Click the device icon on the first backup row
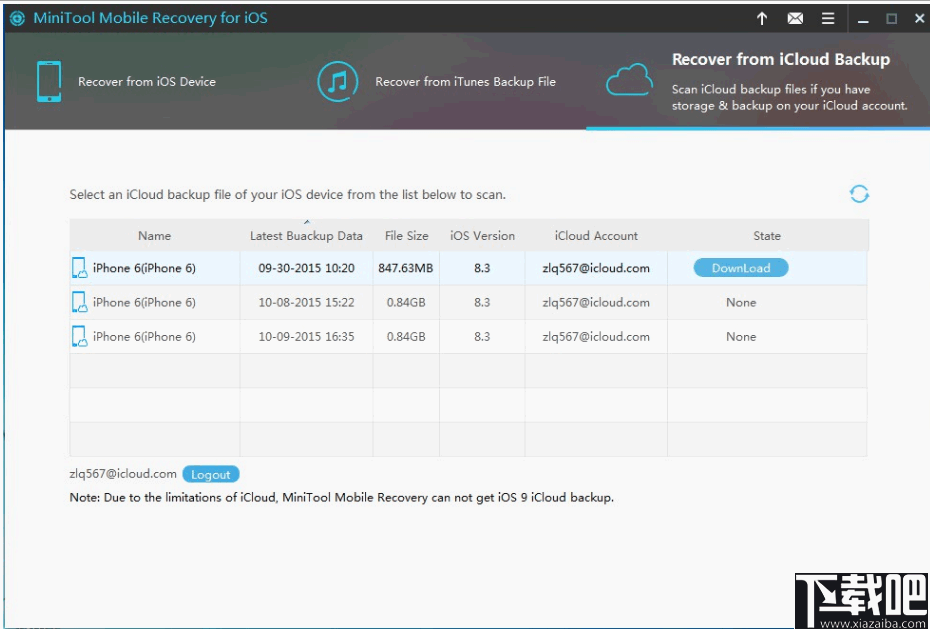Image resolution: width=930 pixels, height=629 pixels. (x=78, y=268)
